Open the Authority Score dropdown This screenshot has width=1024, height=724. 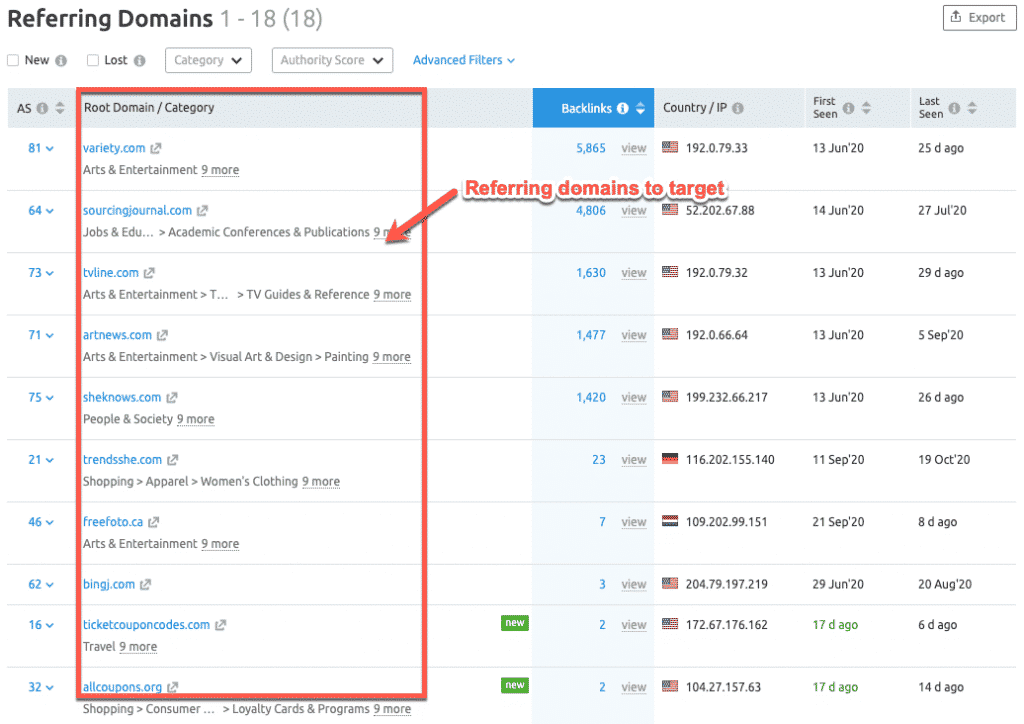pos(332,61)
